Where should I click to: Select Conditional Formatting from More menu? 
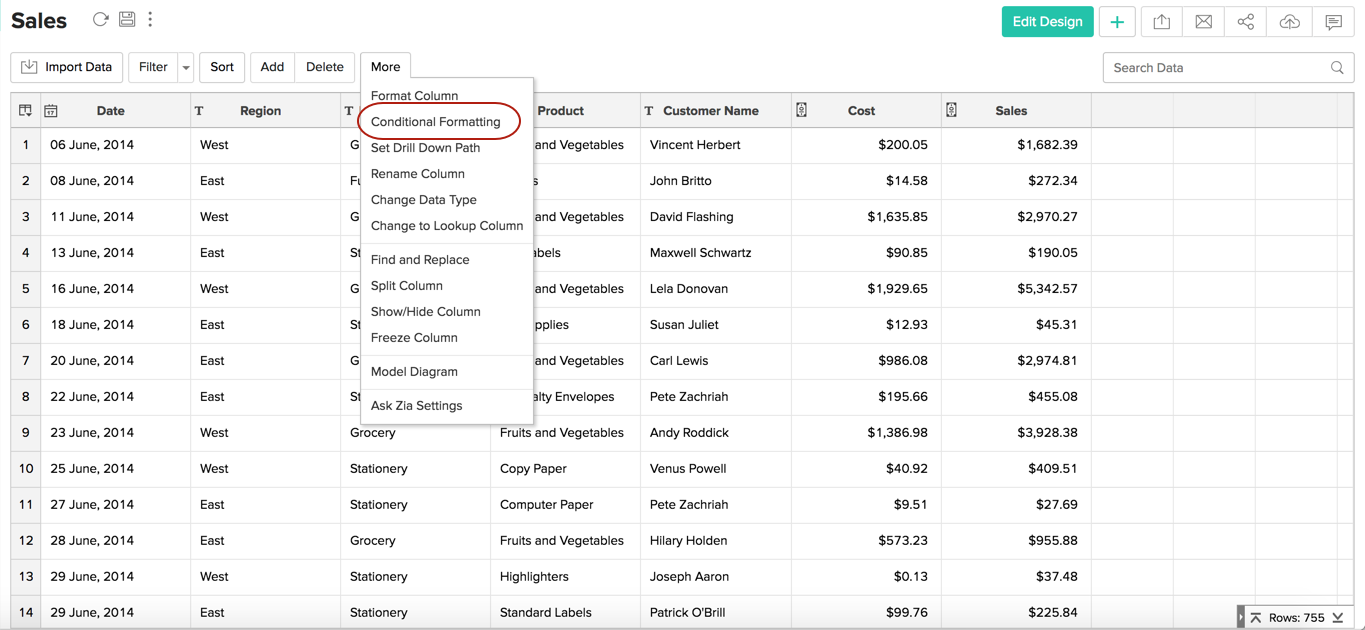point(435,122)
